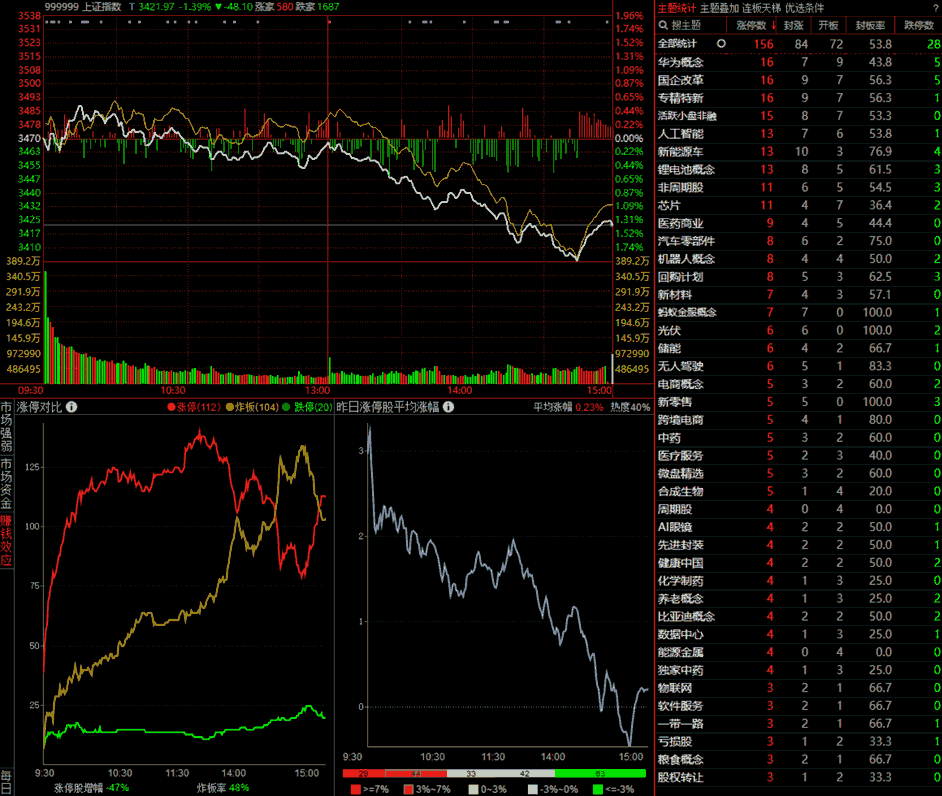Click the search magnifier icon beside 搜主题
This screenshot has width=942, height=796.
pyautogui.click(x=663, y=25)
